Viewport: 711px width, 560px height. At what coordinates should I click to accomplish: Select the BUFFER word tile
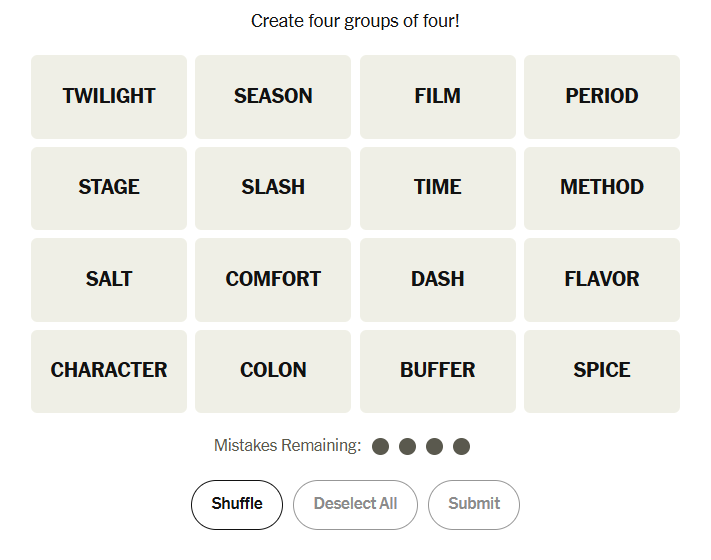[x=438, y=371]
